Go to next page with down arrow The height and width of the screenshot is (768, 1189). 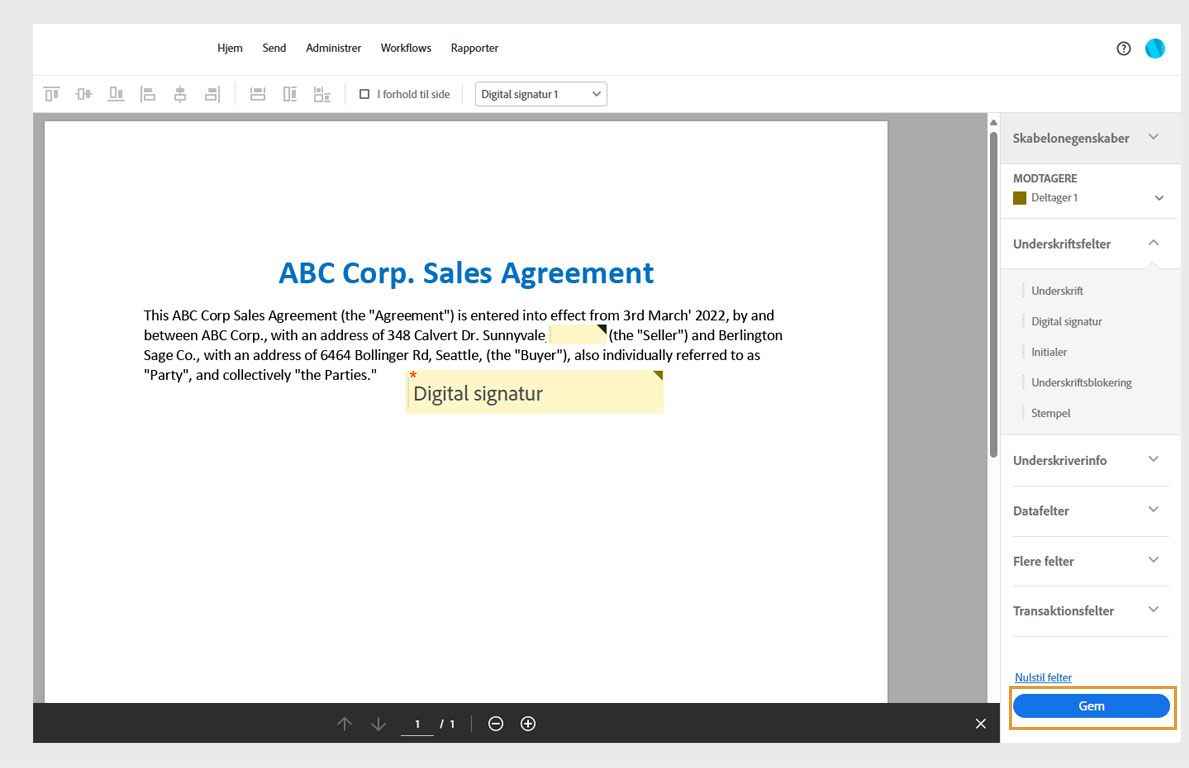point(378,724)
